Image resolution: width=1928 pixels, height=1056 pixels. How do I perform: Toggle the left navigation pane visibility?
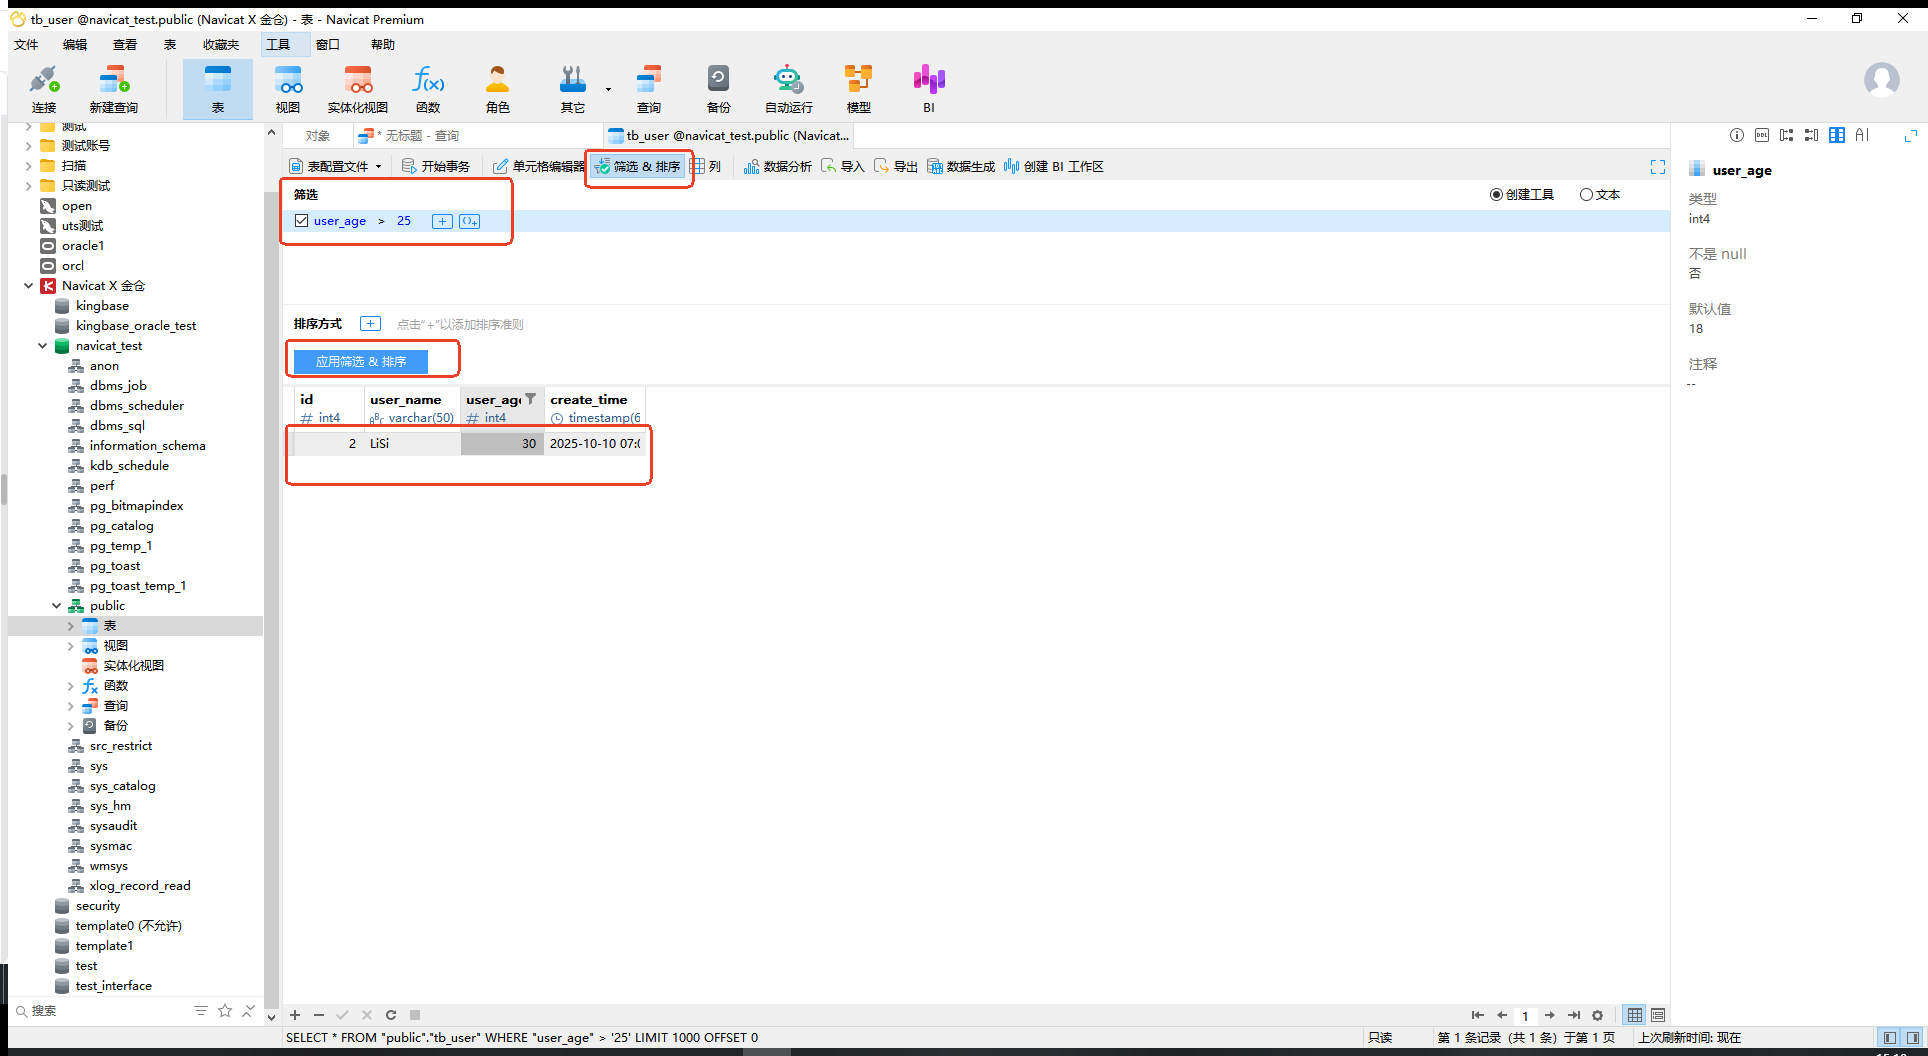coord(1890,1038)
